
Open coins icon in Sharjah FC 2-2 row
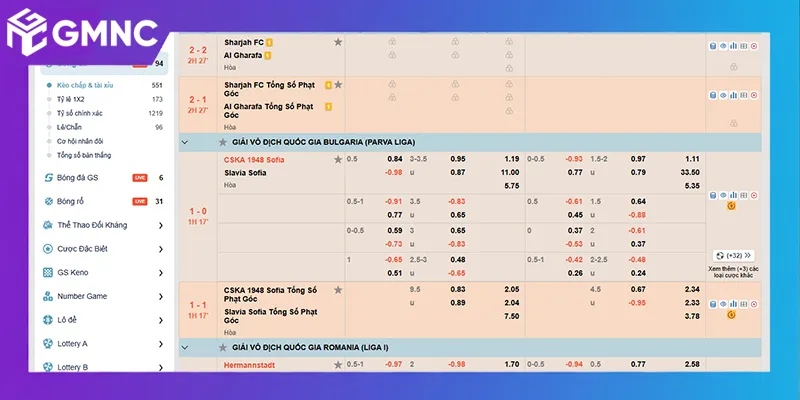pyautogui.click(x=713, y=46)
